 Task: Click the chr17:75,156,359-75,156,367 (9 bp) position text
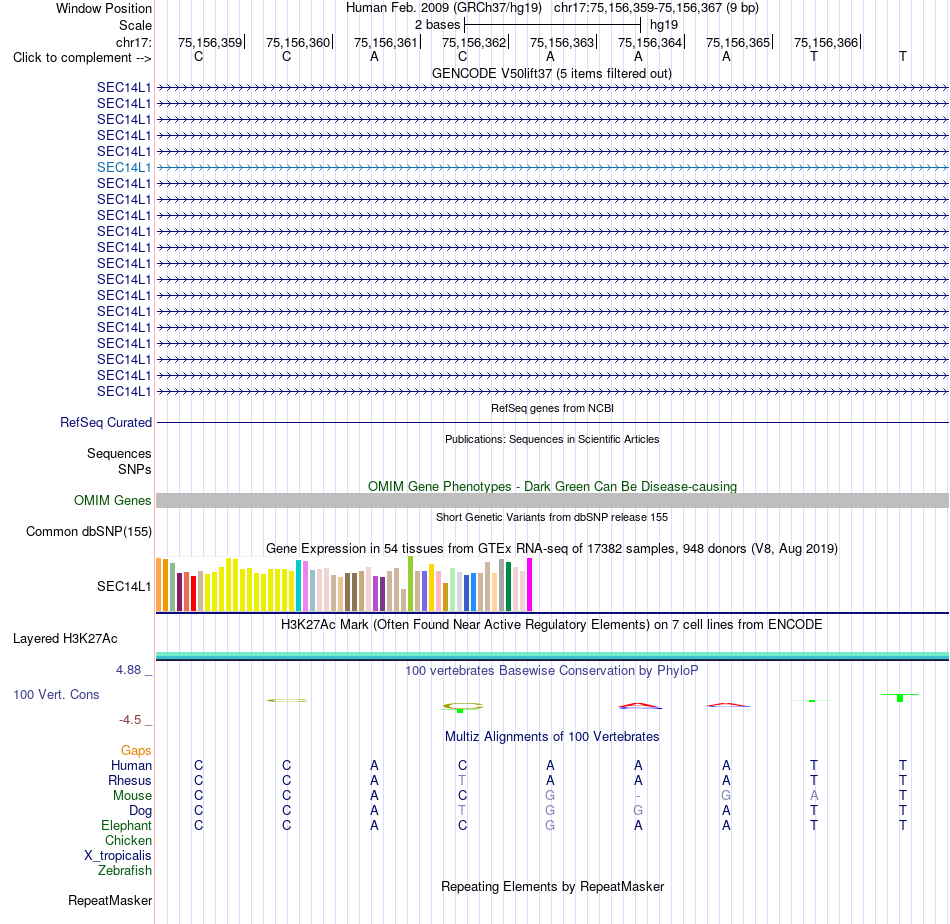pos(656,8)
